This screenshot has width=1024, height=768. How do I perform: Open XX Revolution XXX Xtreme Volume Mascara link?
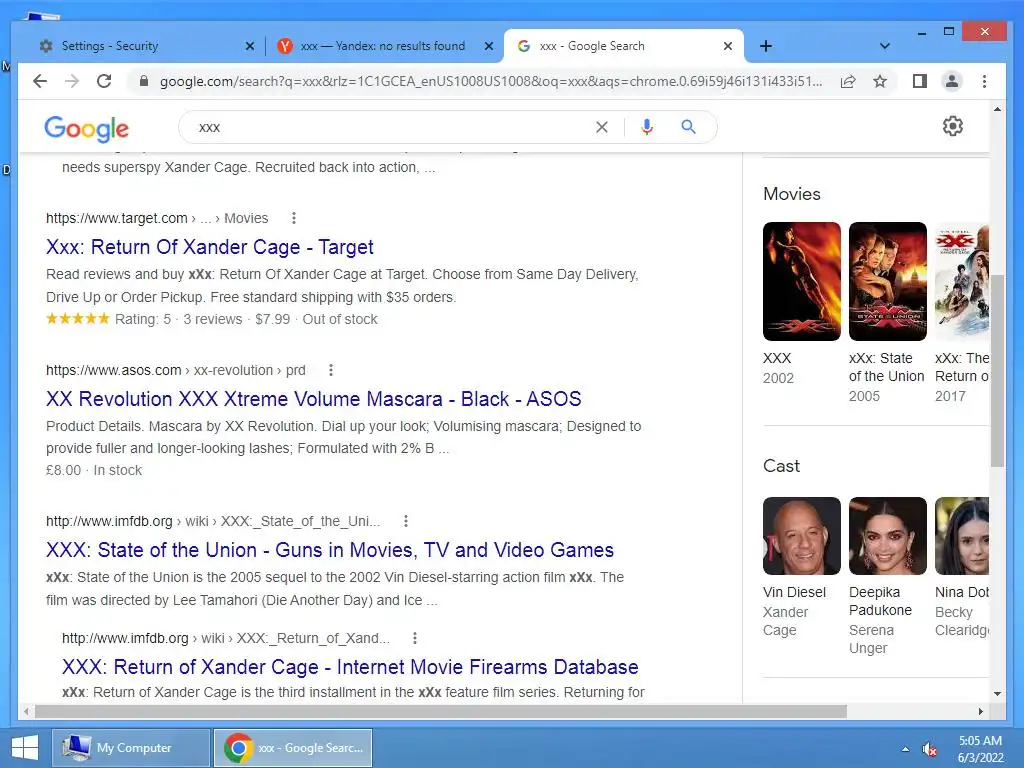313,398
